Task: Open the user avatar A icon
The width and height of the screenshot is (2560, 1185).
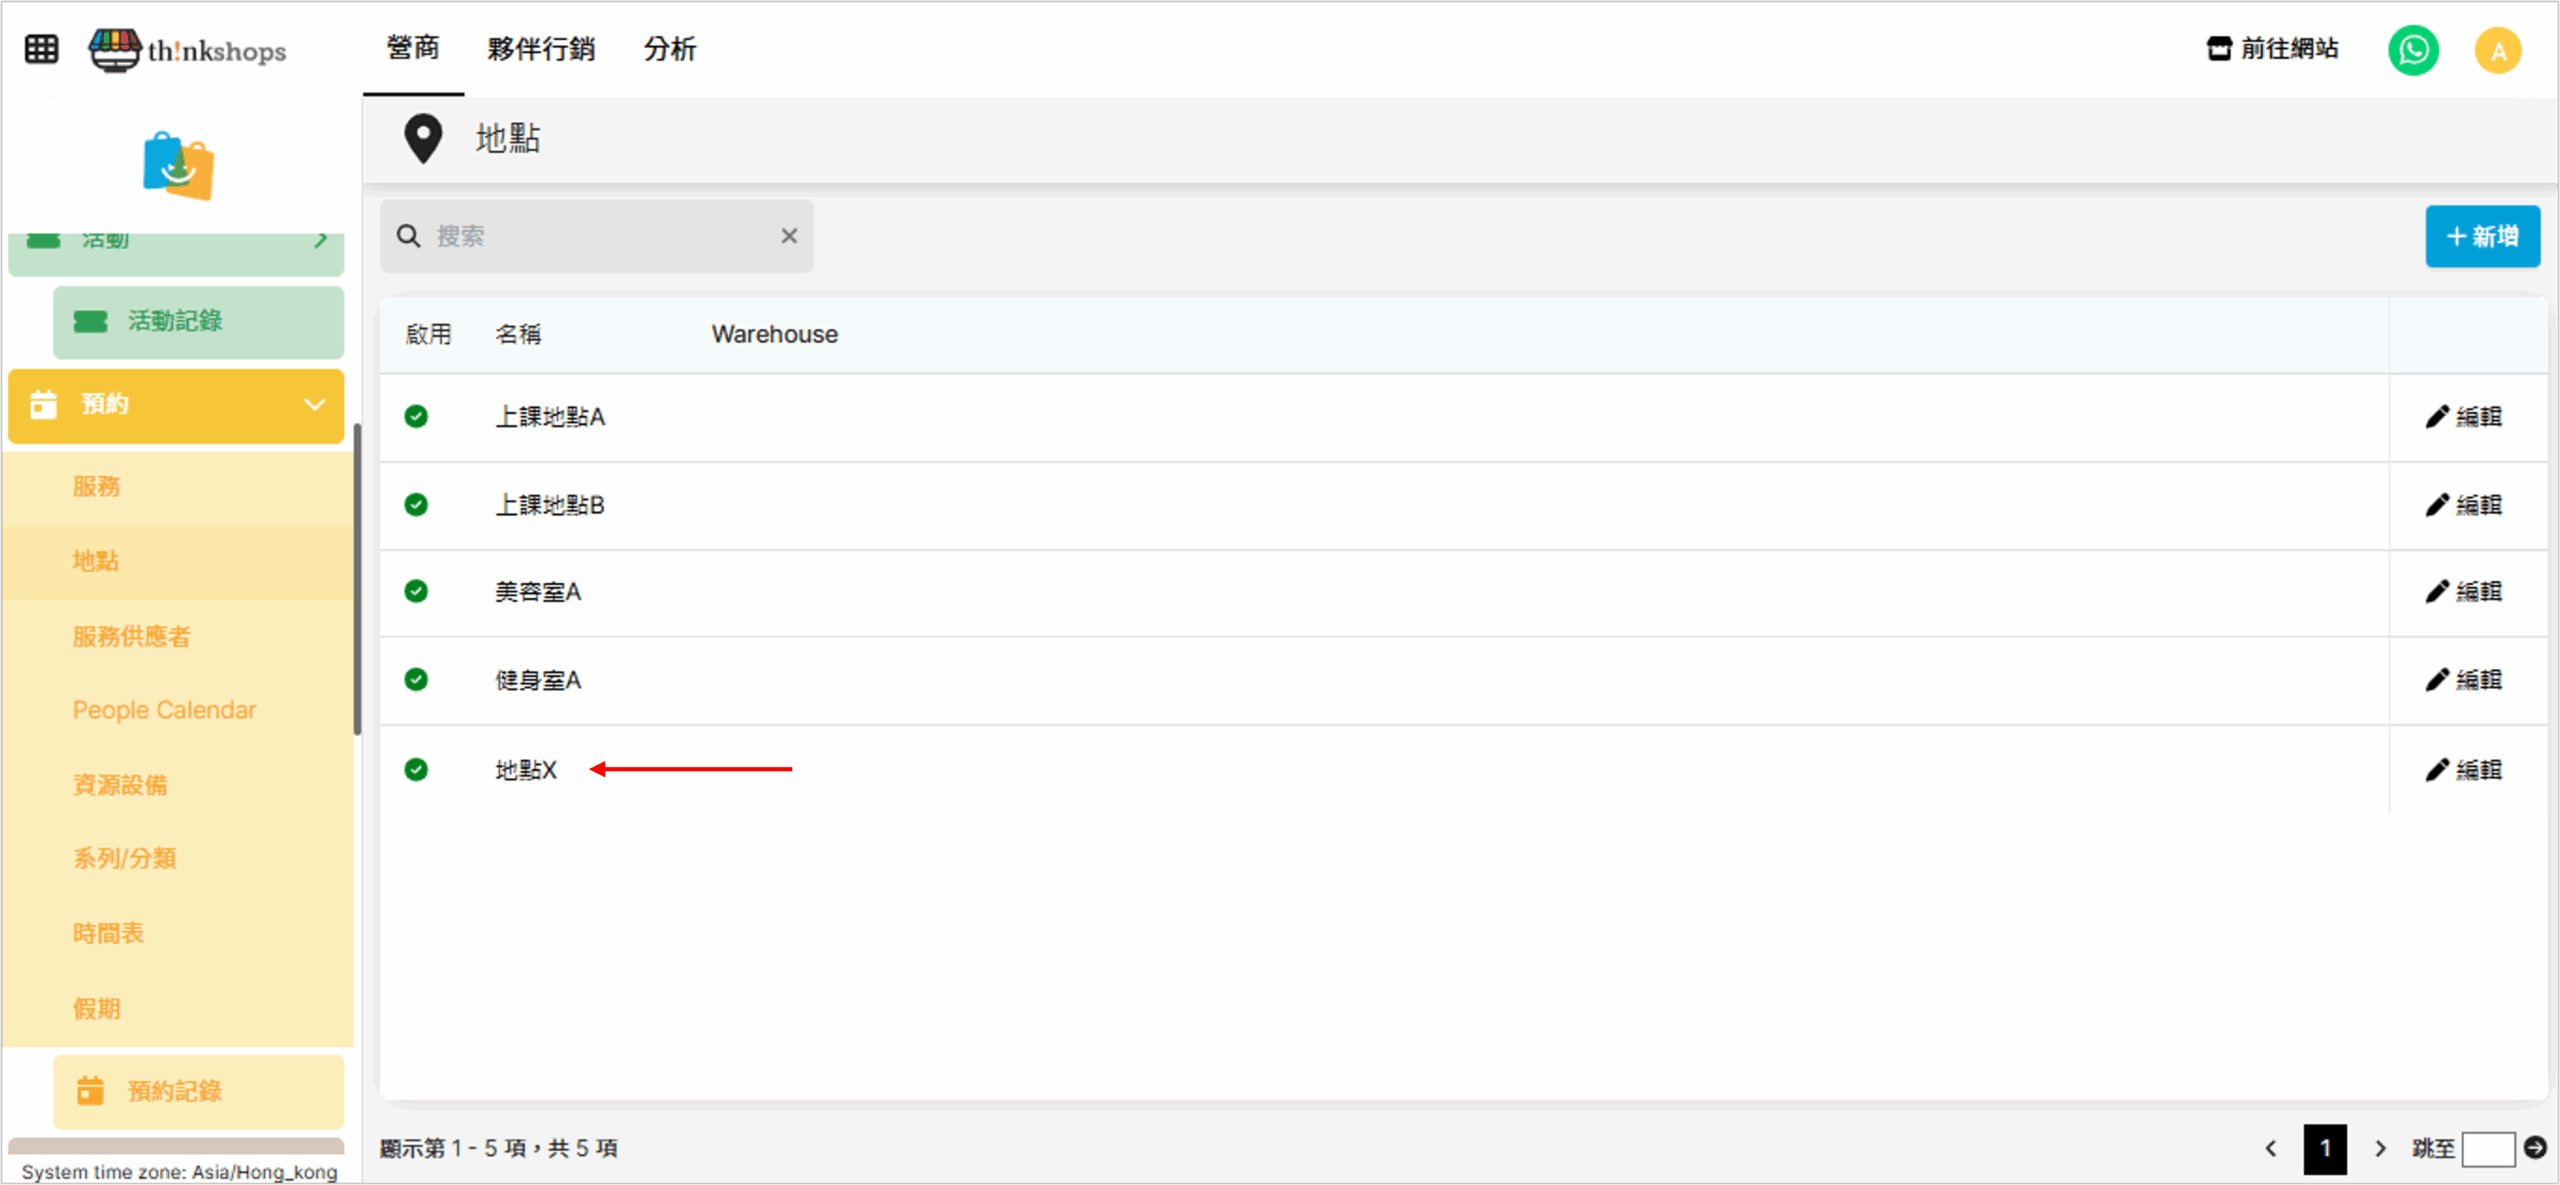Action: (2497, 50)
